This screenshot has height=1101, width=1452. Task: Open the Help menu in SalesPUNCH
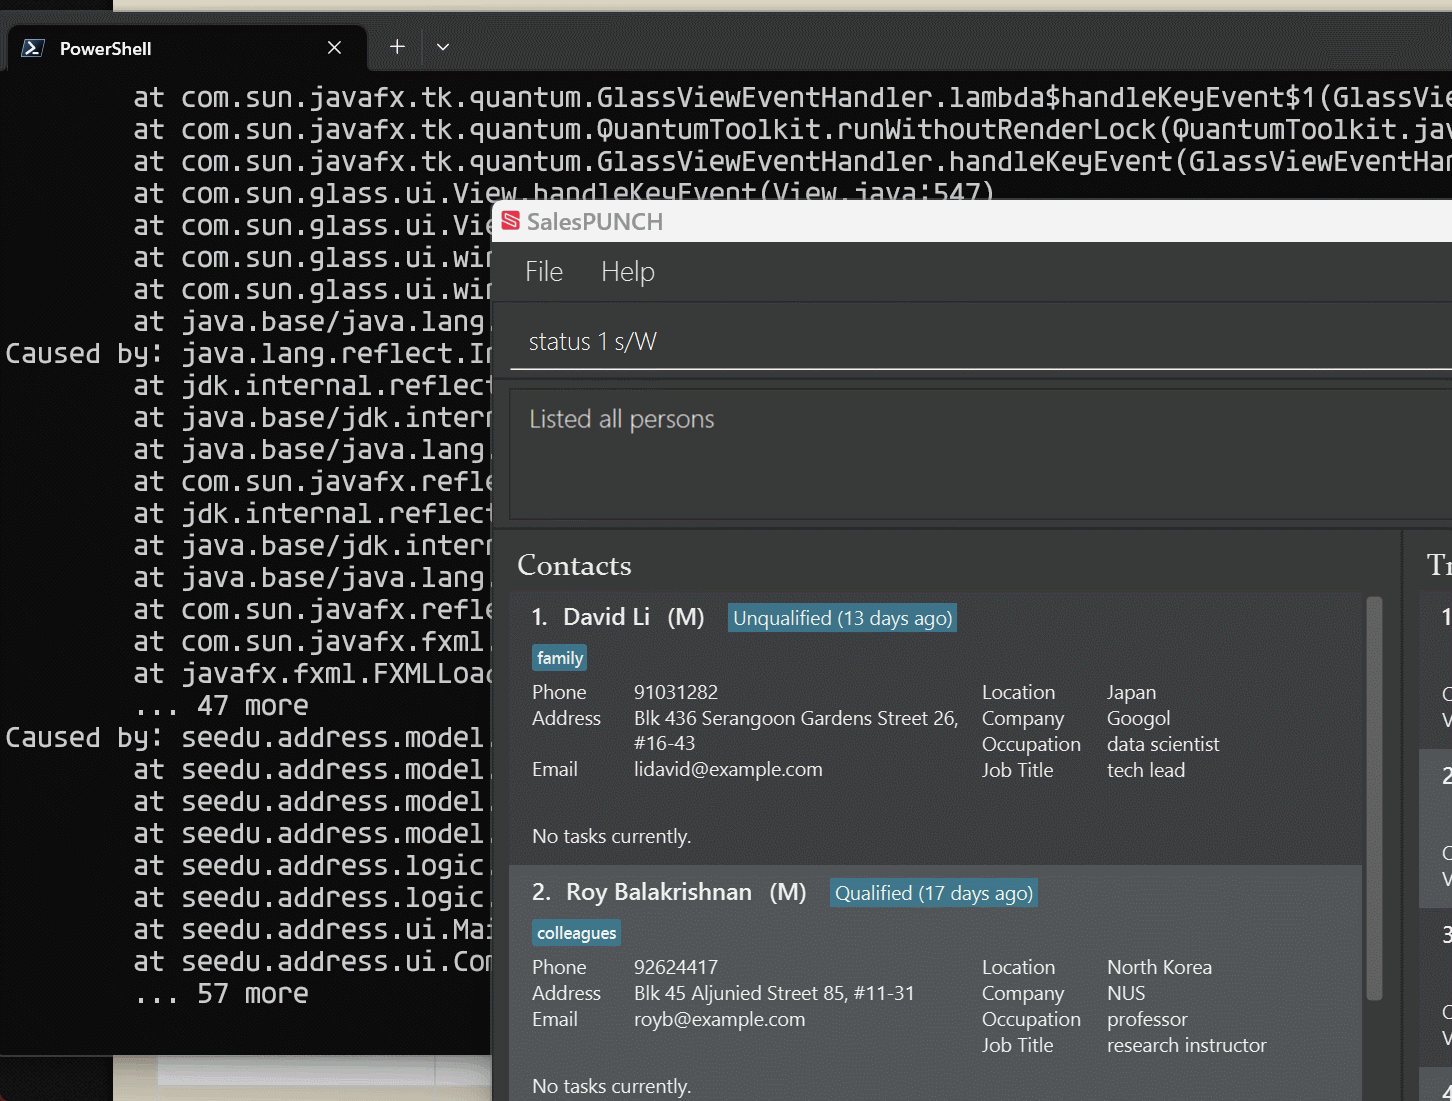[x=628, y=272]
